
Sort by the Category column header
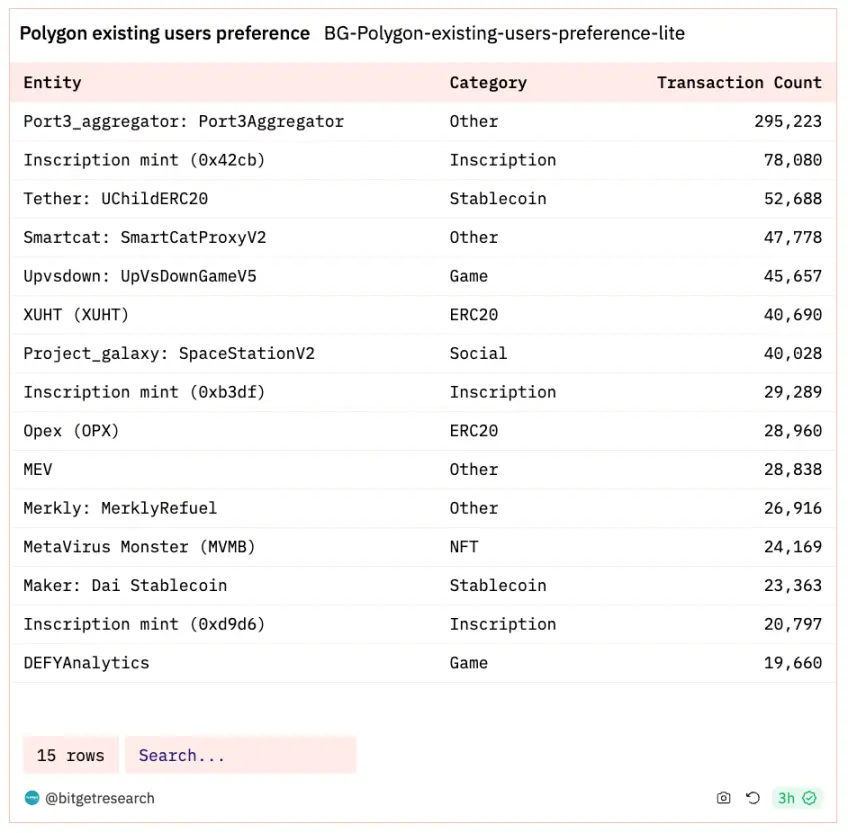pos(488,82)
